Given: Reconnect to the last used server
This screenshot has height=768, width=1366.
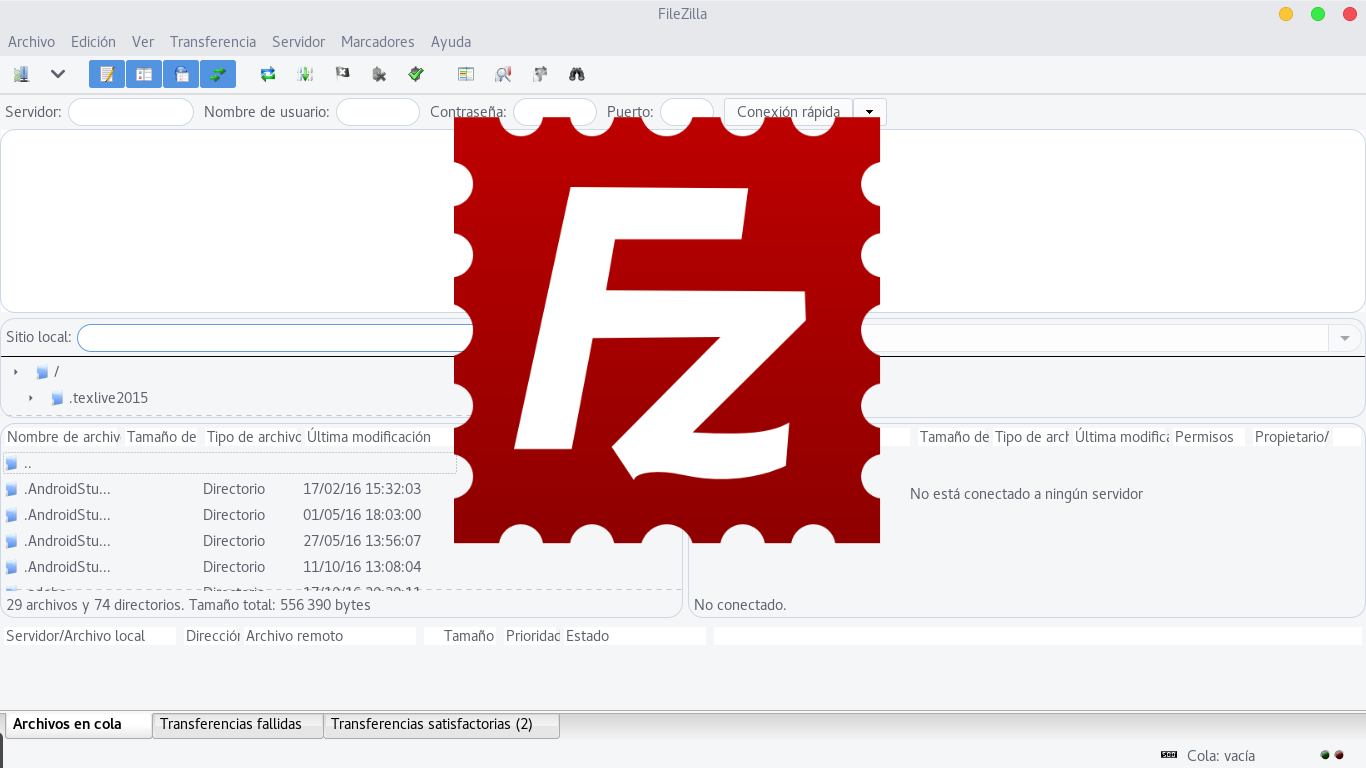Looking at the screenshot, I should point(416,74).
